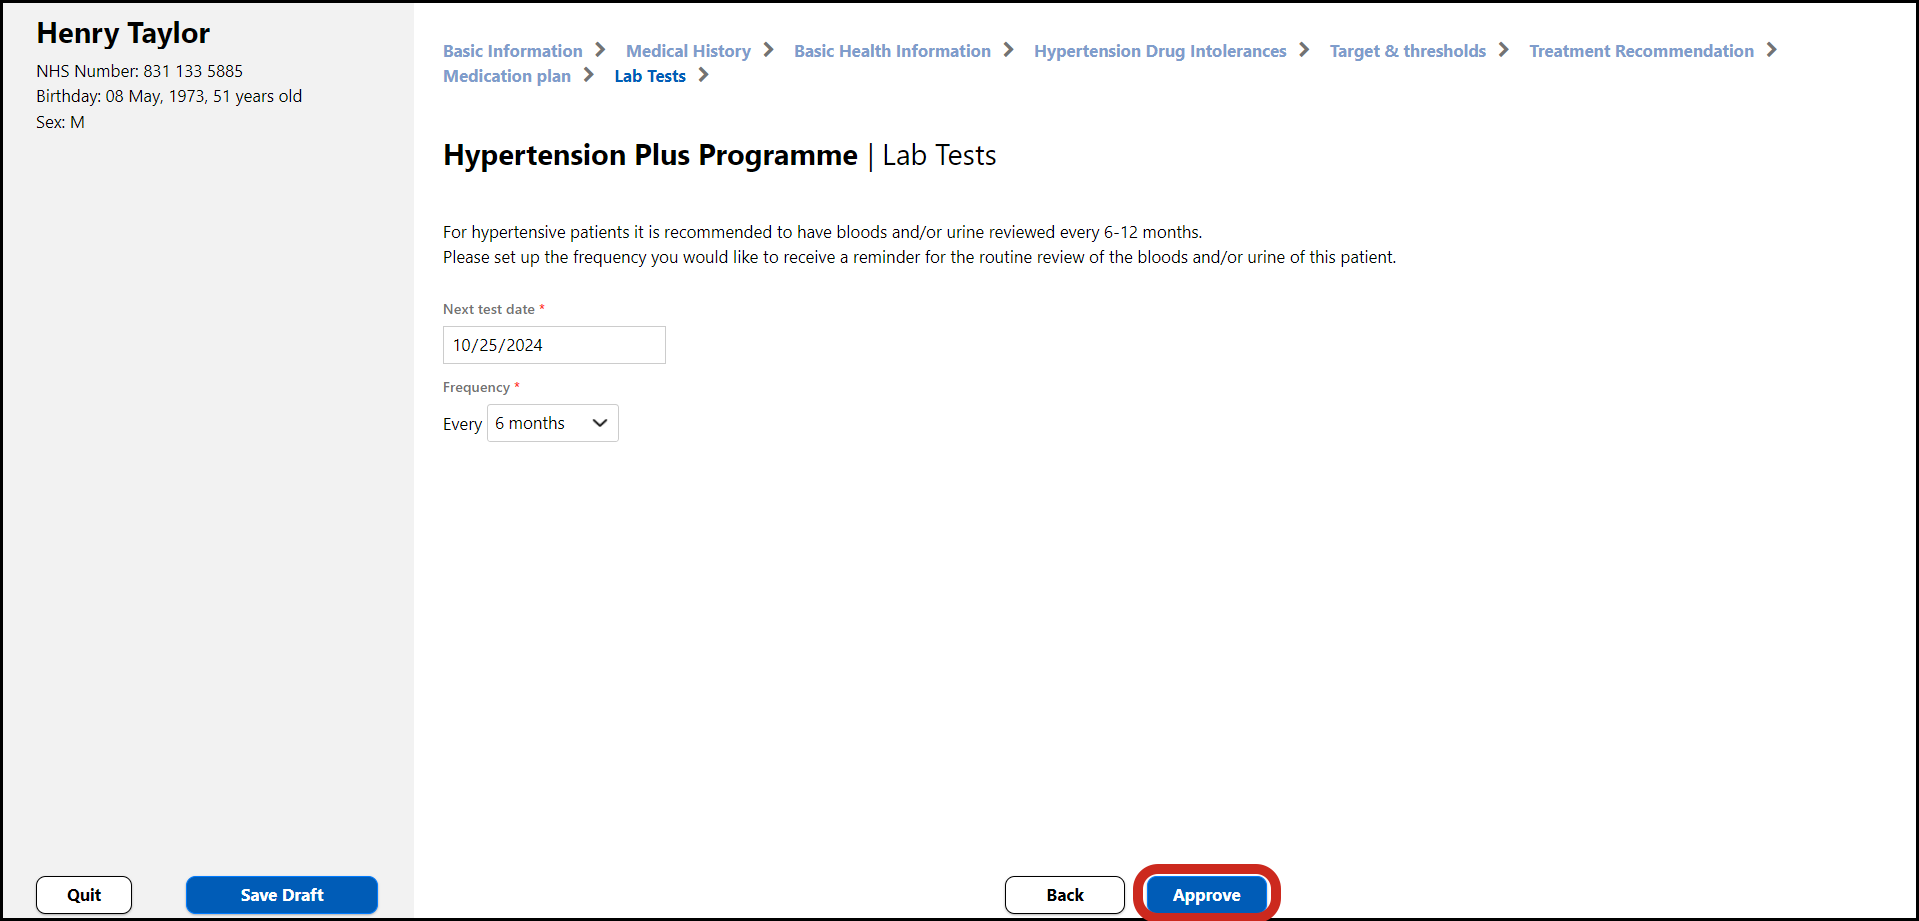Click the chevron after Target & thresholds
Screen dimensions: 1919x921
click(x=1503, y=50)
